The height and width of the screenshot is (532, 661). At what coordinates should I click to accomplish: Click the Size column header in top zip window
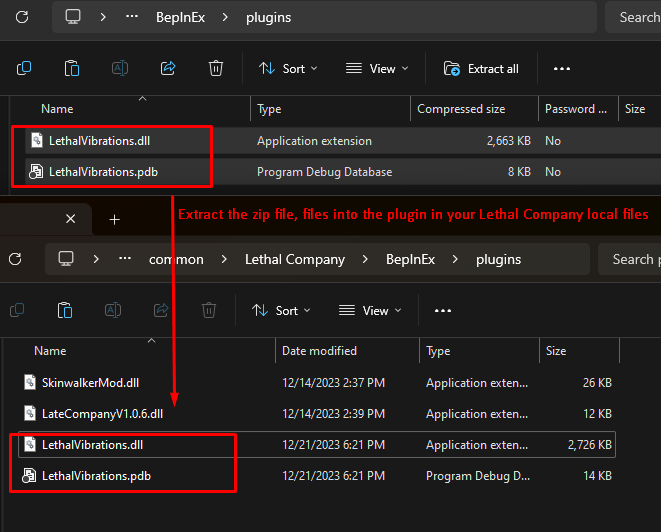pos(635,109)
